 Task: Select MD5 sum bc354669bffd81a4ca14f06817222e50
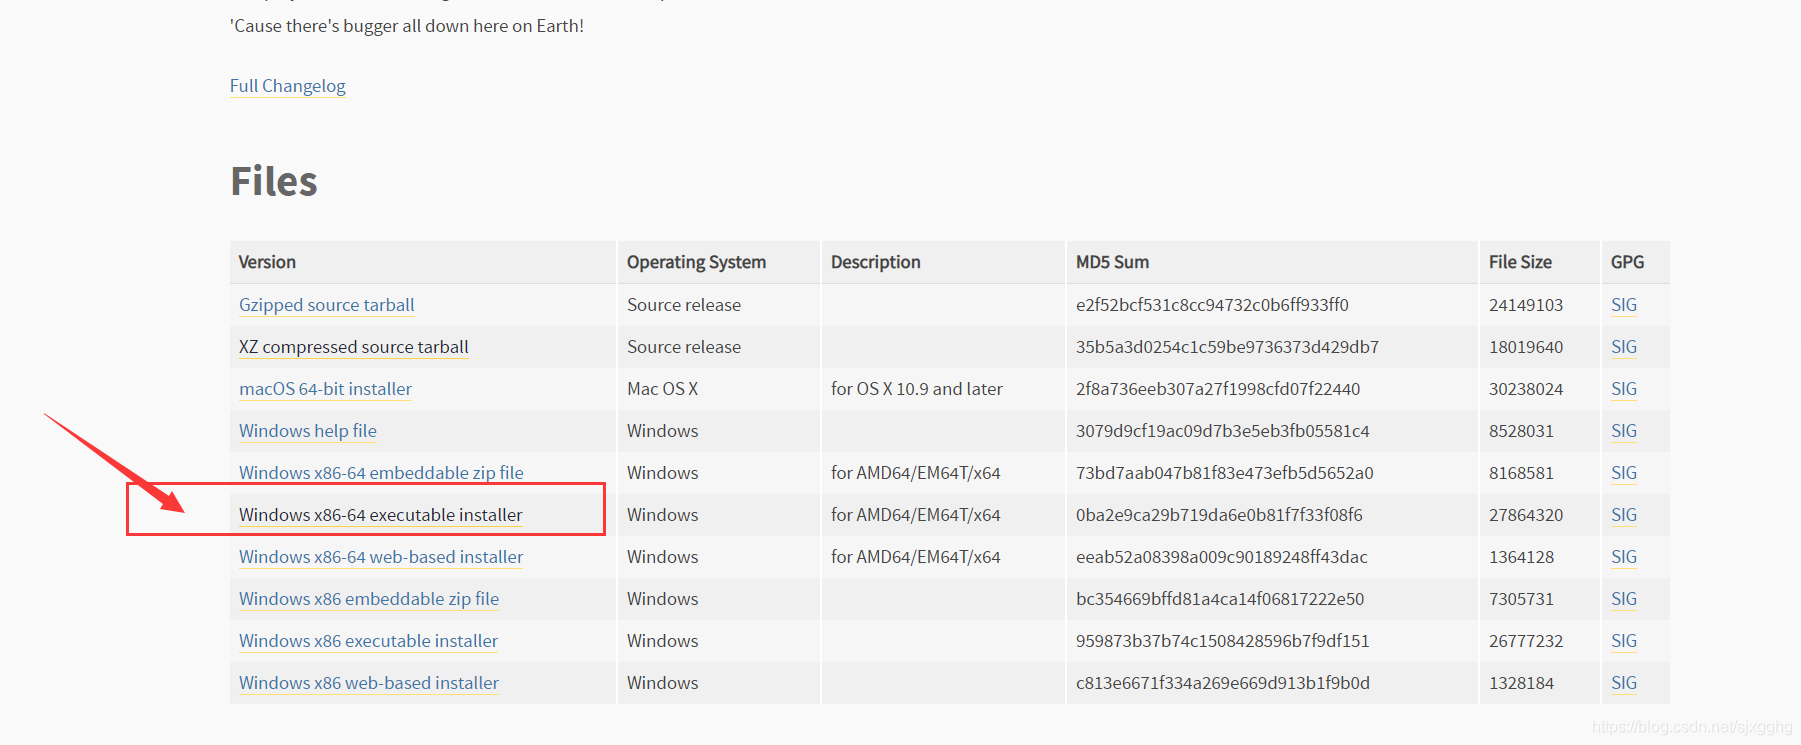tap(1220, 599)
